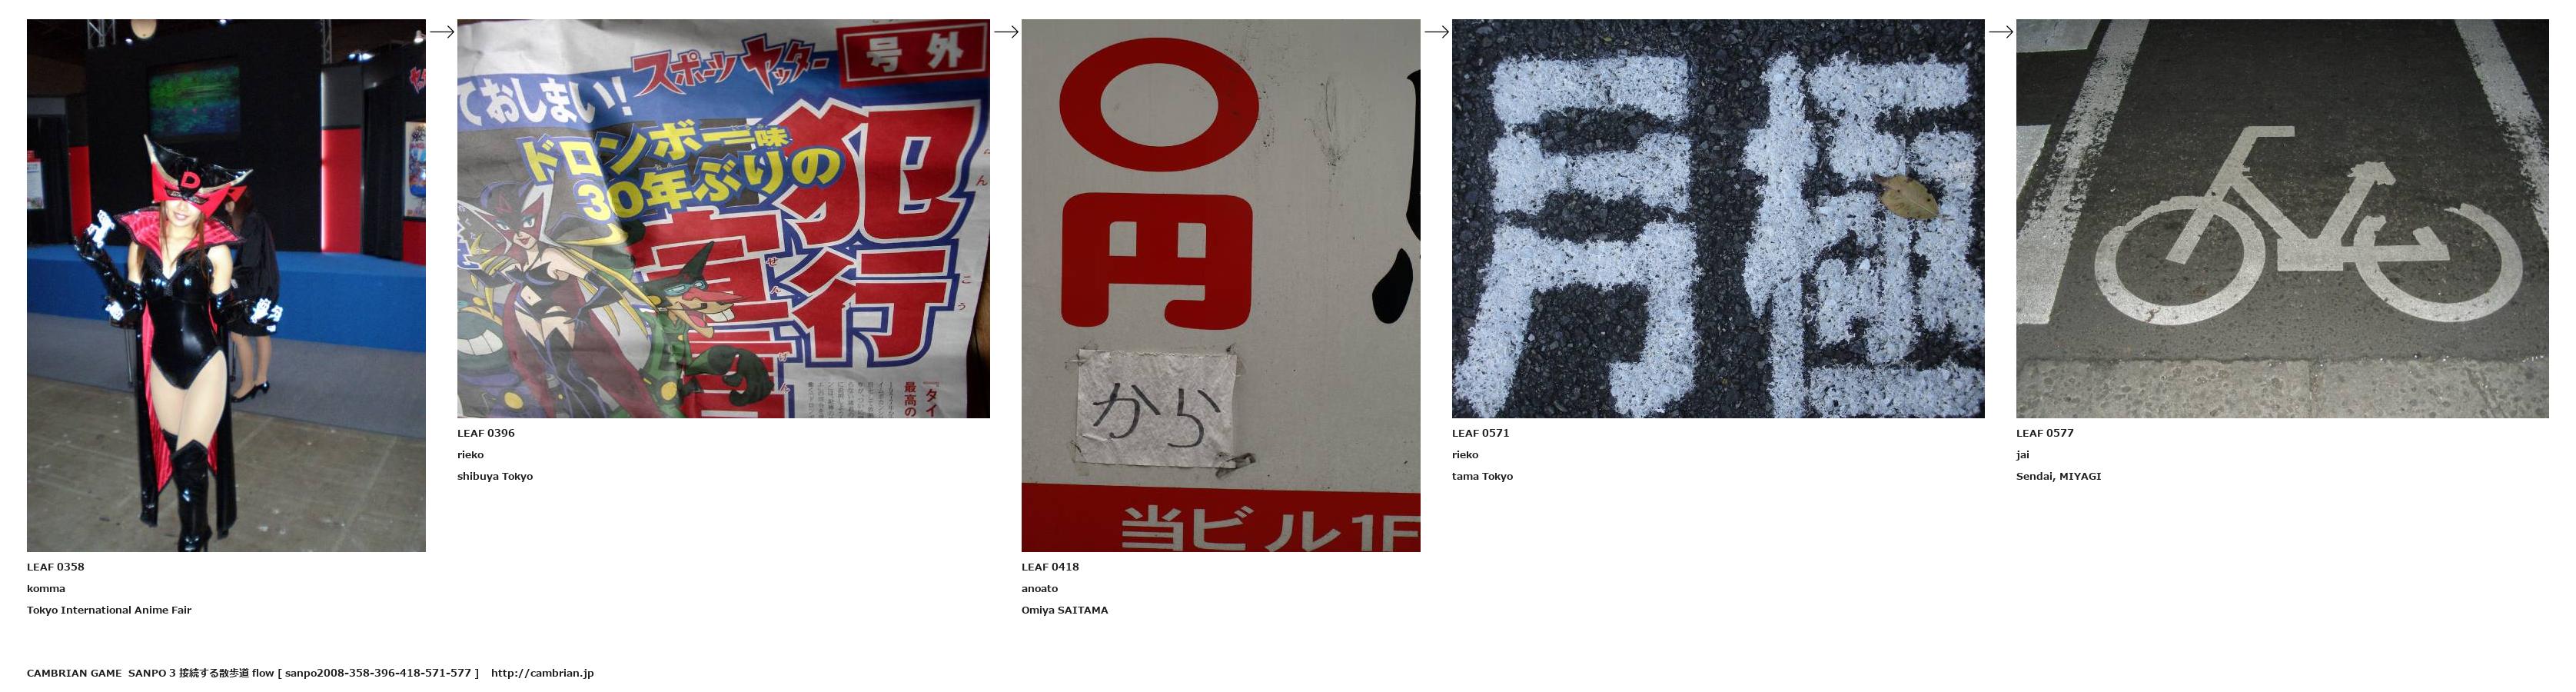Screen dimensions: 2576x692
Task: Click the LEAF 0418 label
Action: pos(1050,567)
